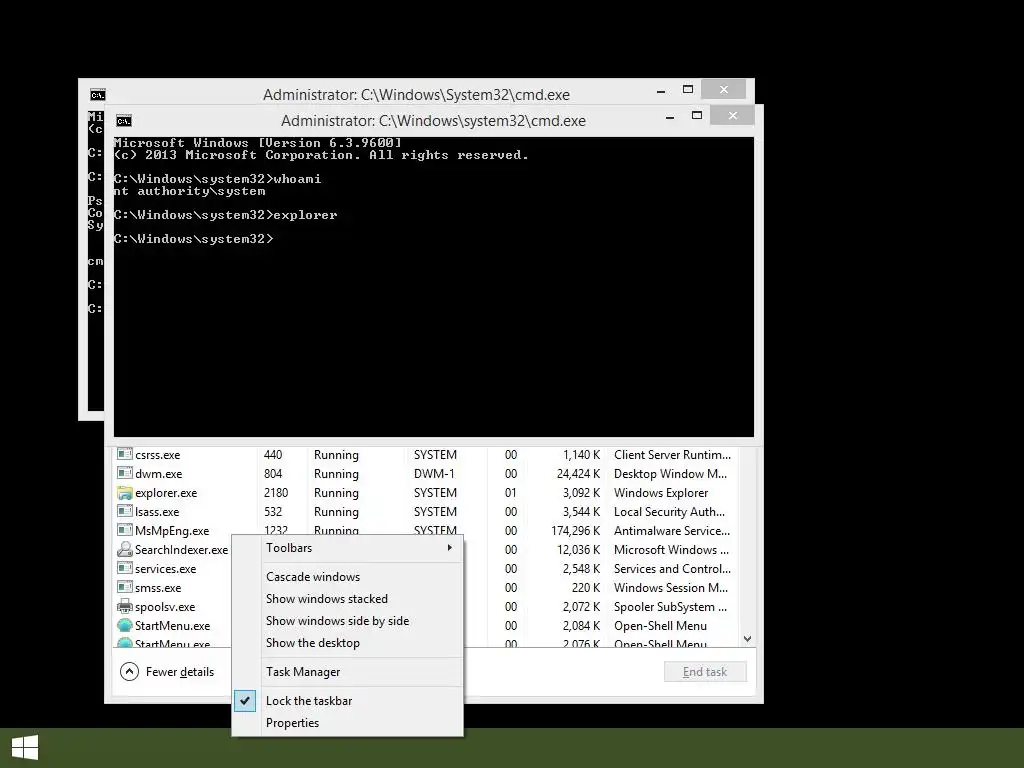
Task: Minimize the front cmd.exe window
Action: 670,116
